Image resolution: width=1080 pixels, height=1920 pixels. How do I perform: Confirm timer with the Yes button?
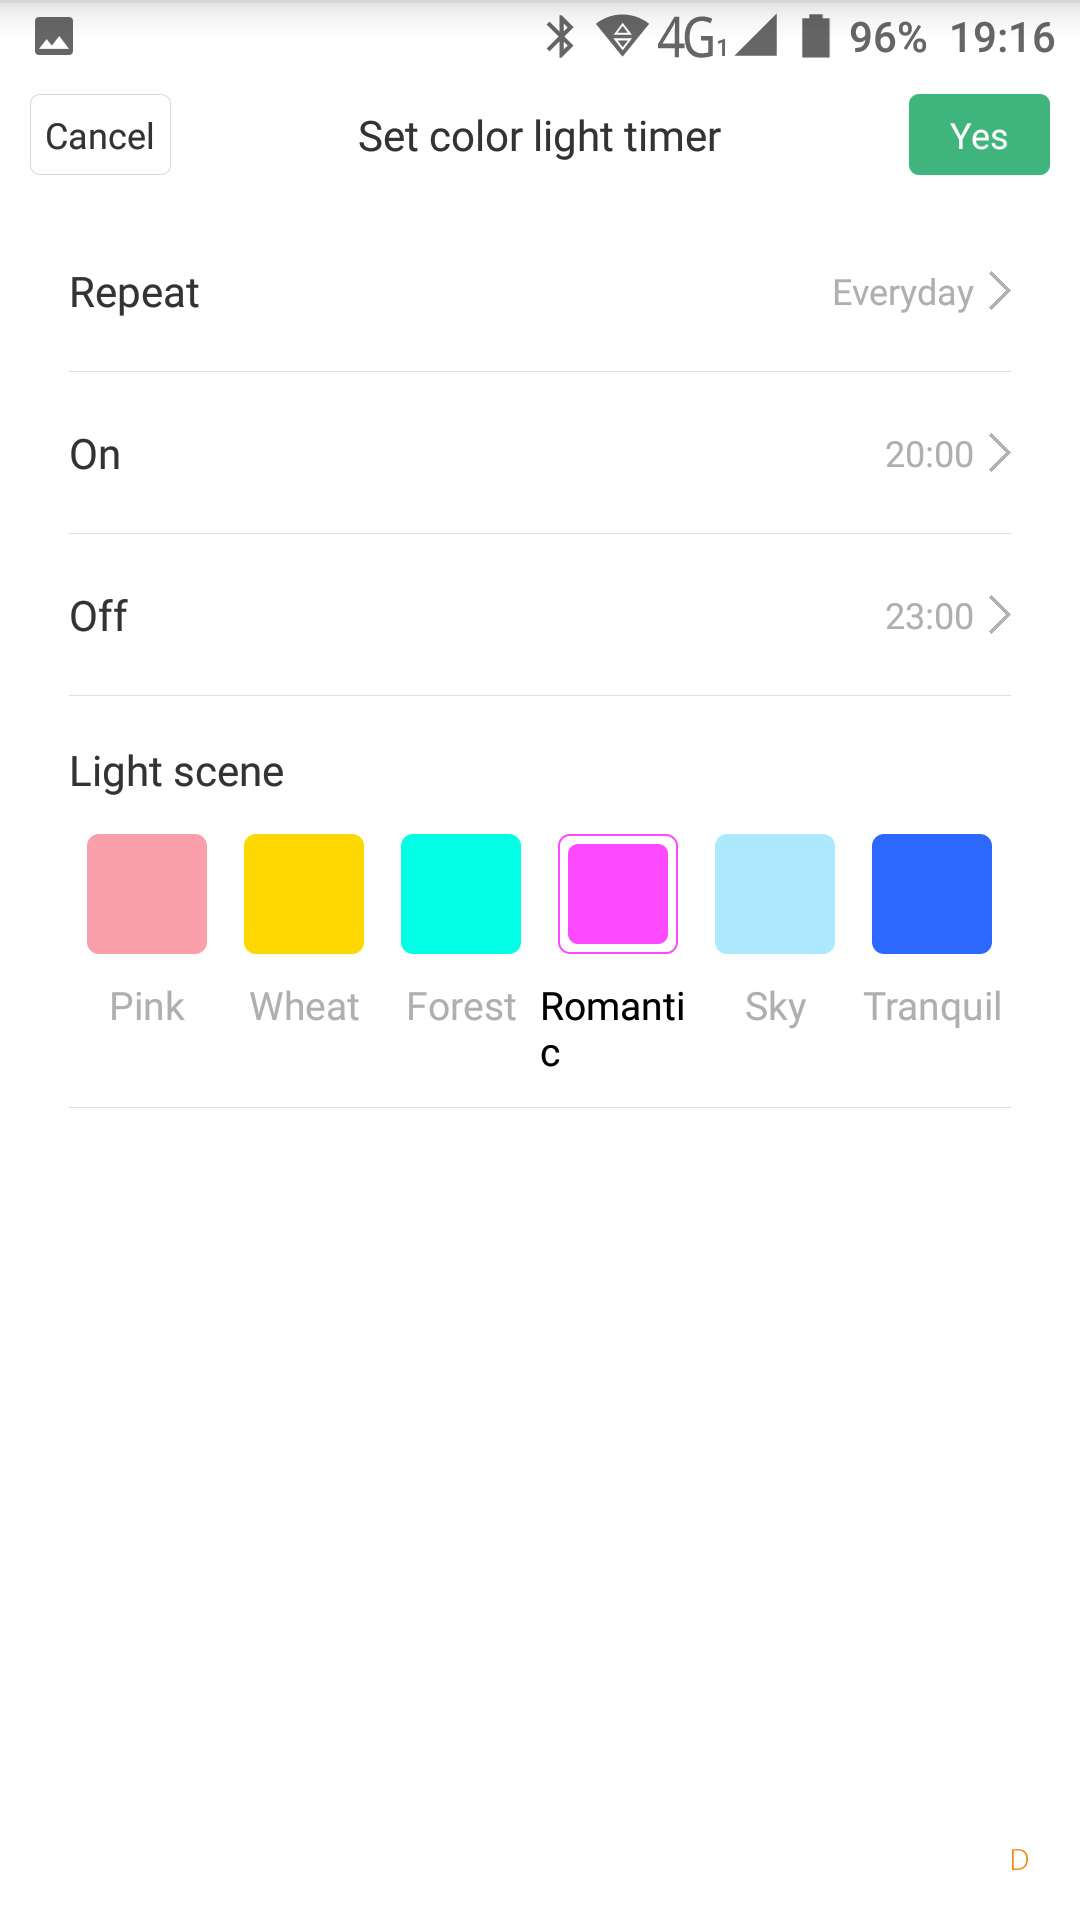[979, 135]
